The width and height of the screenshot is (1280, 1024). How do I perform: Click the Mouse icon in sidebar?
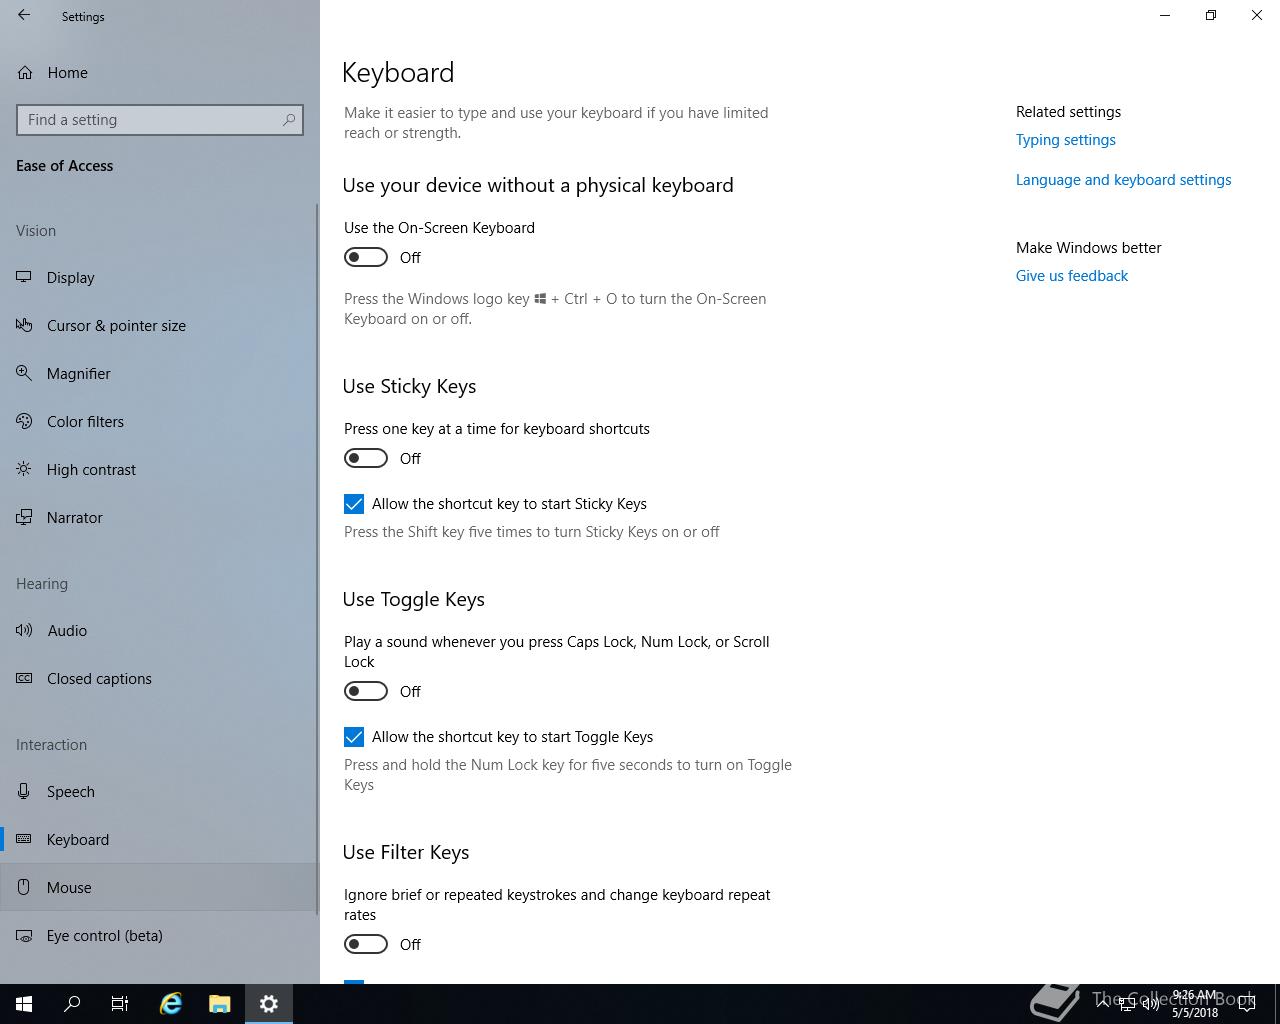click(24, 887)
